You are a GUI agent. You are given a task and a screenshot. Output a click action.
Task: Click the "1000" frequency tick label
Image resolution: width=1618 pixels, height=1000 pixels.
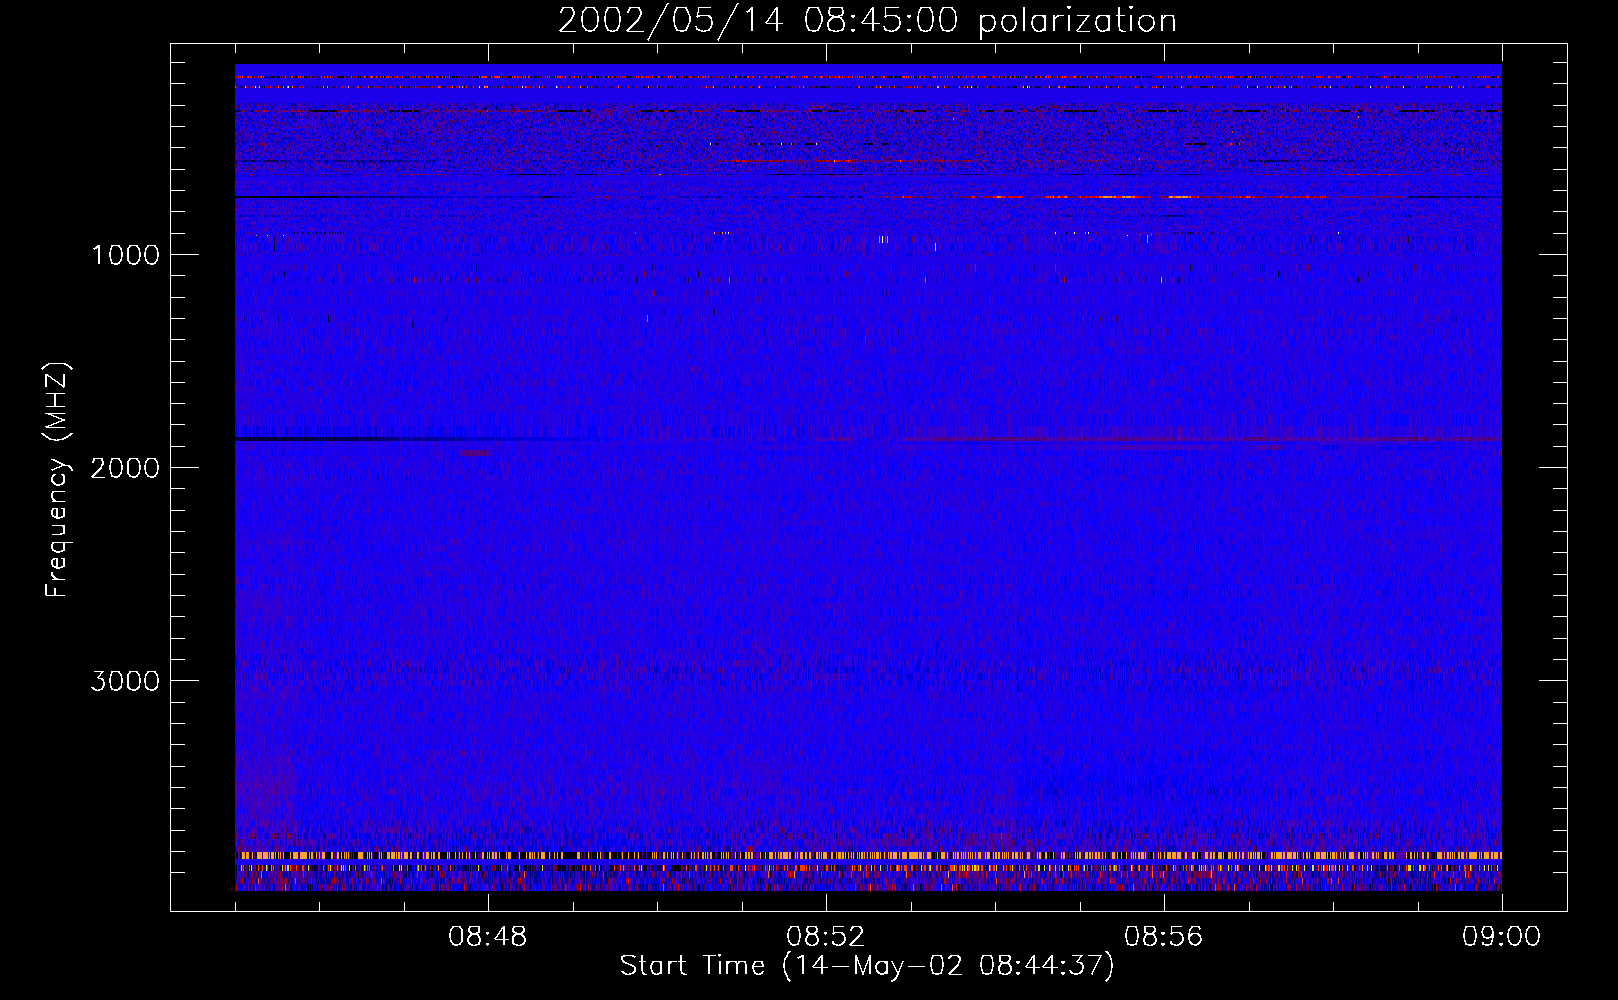tap(126, 255)
